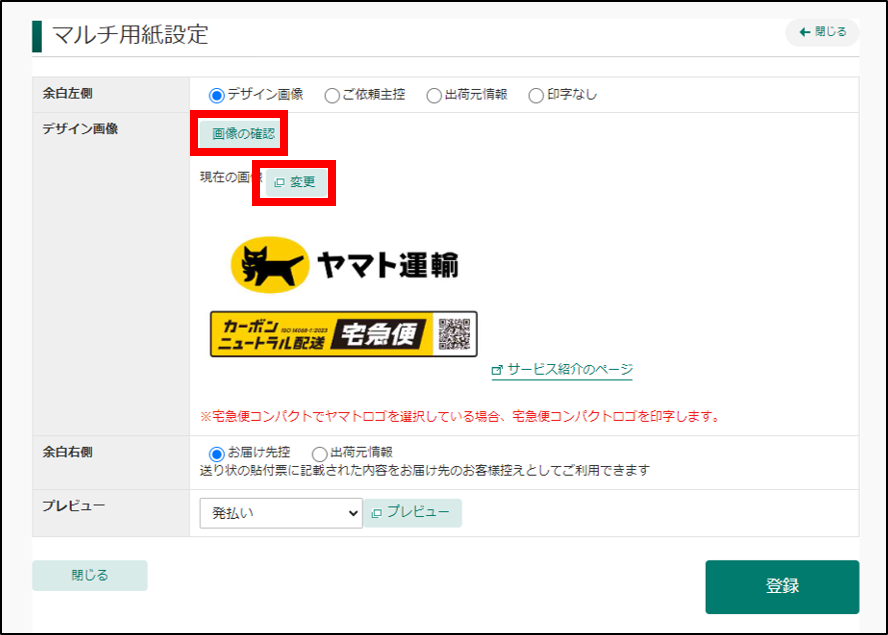Image resolution: width=888 pixels, height=635 pixels.
Task: Click the プレビュー button
Action: coord(412,513)
